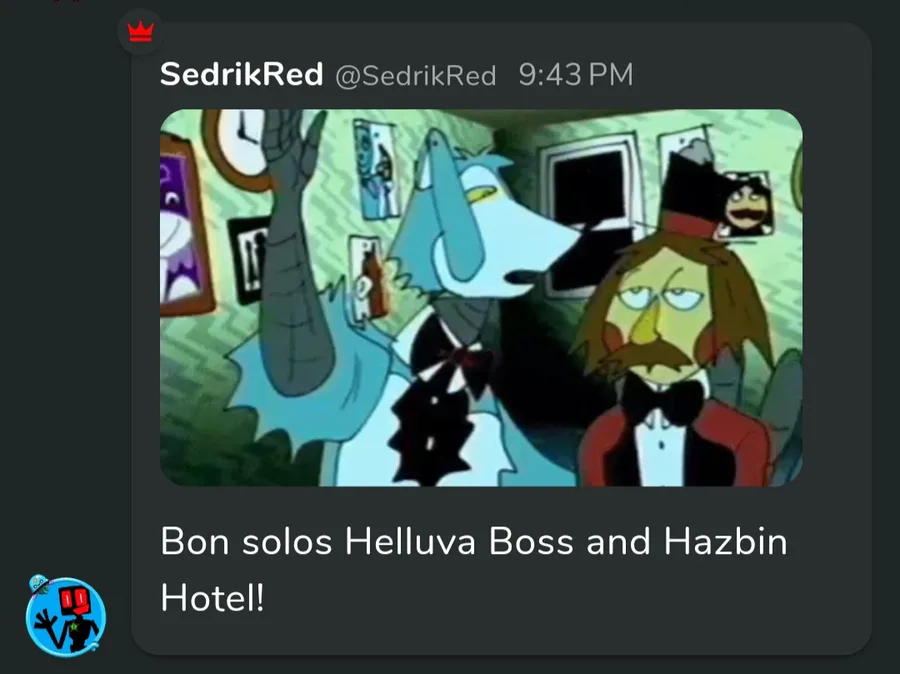
Task: Open the SedrikRed display name
Action: point(241,75)
